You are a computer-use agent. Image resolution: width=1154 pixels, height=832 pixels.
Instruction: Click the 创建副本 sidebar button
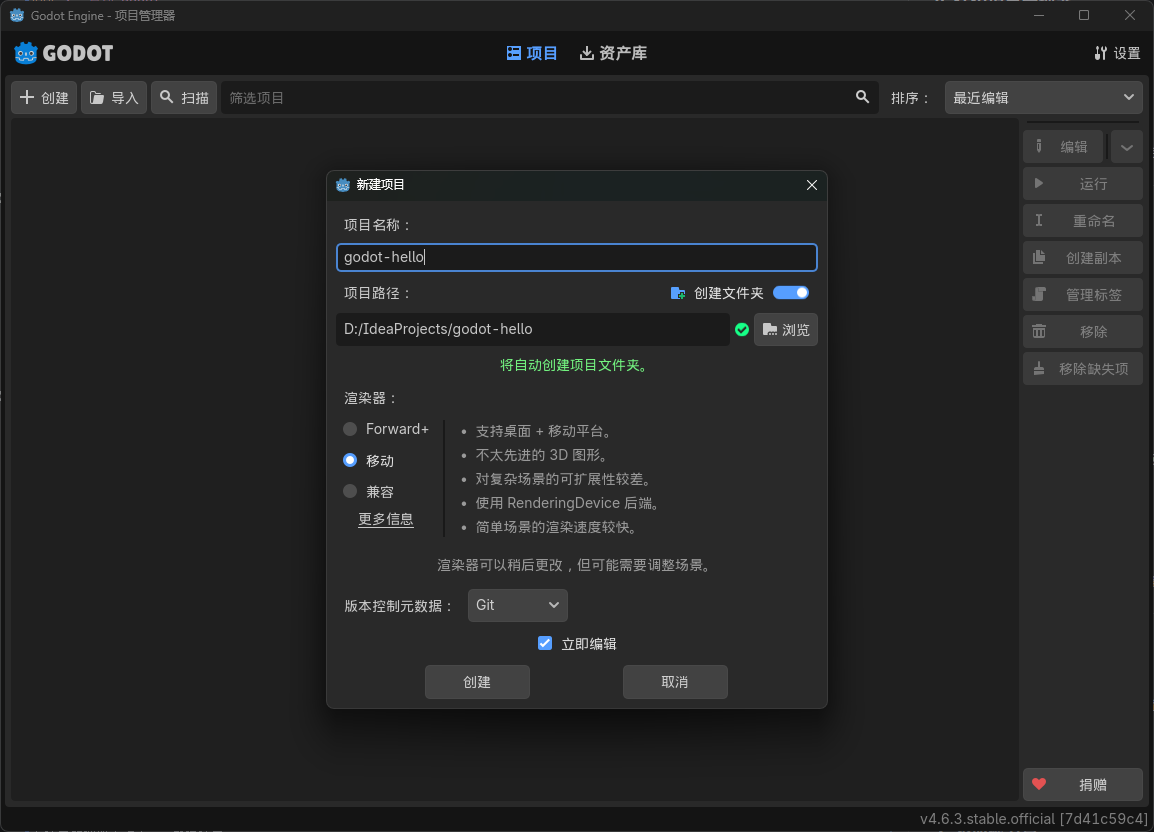click(1083, 257)
